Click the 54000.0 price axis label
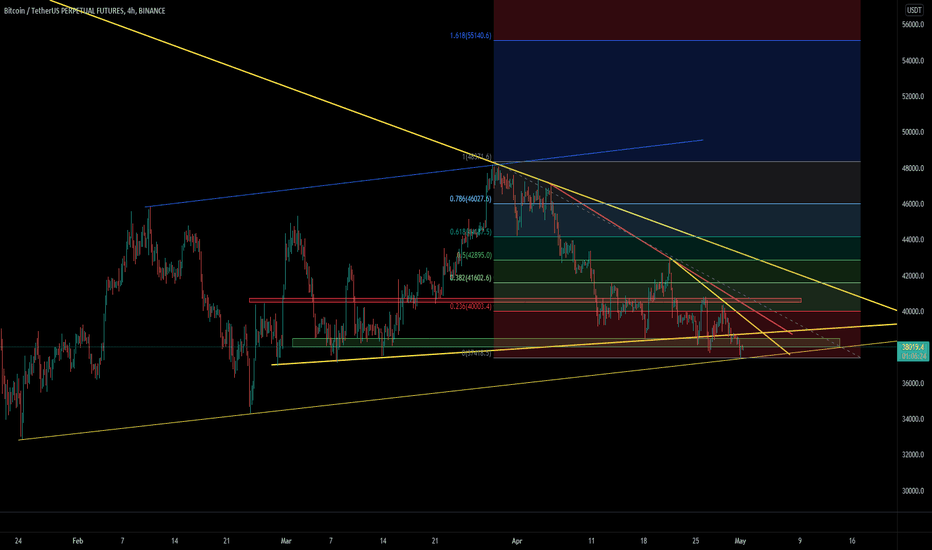Viewport: 932px width, 550px height. pyautogui.click(x=912, y=61)
